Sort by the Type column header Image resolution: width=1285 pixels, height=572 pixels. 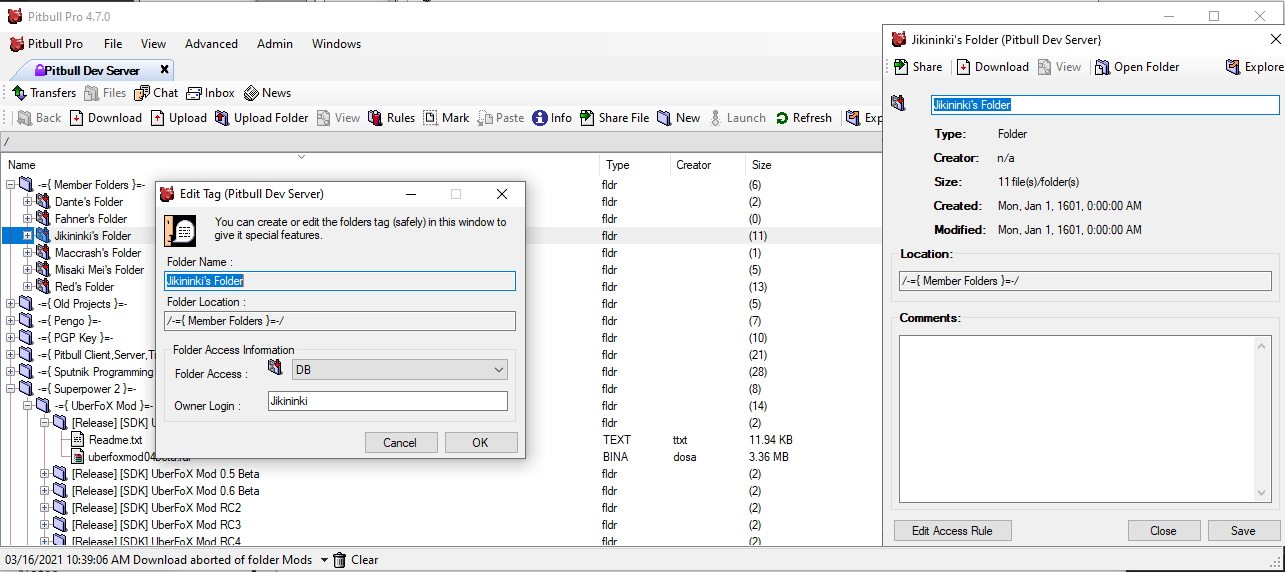[635, 165]
